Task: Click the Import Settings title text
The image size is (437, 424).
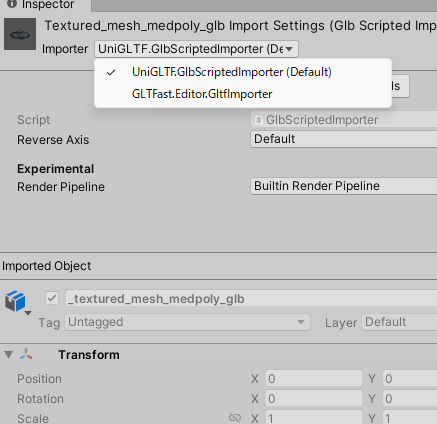Action: coord(241,26)
